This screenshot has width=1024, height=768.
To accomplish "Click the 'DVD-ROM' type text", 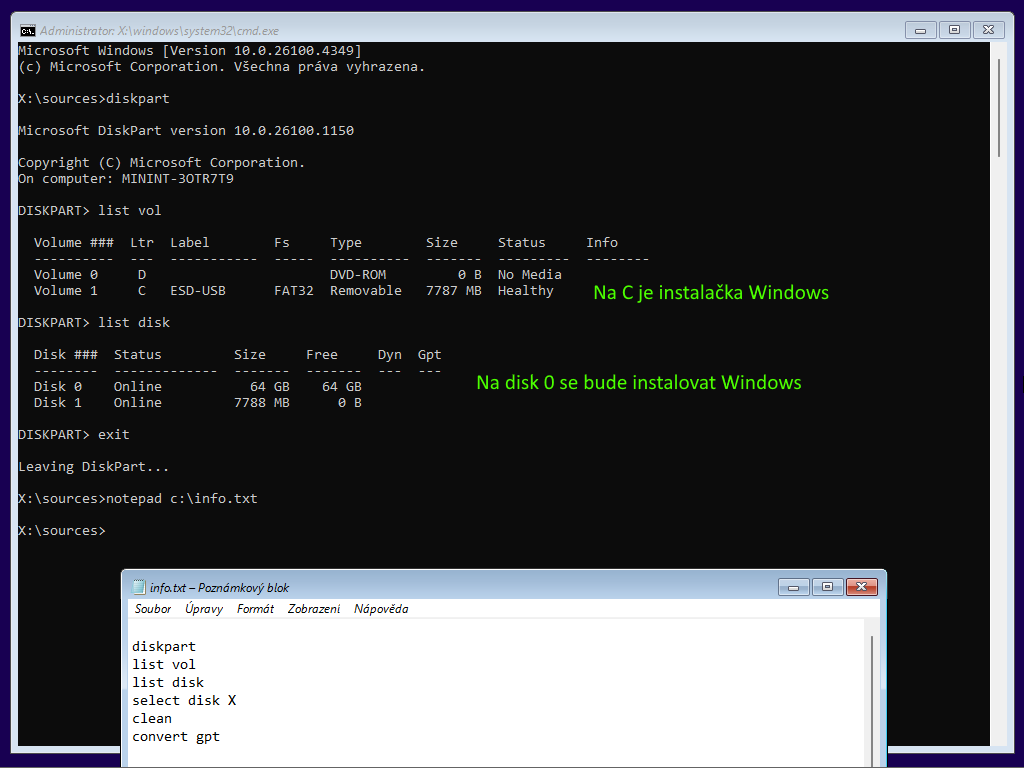I will (358, 274).
